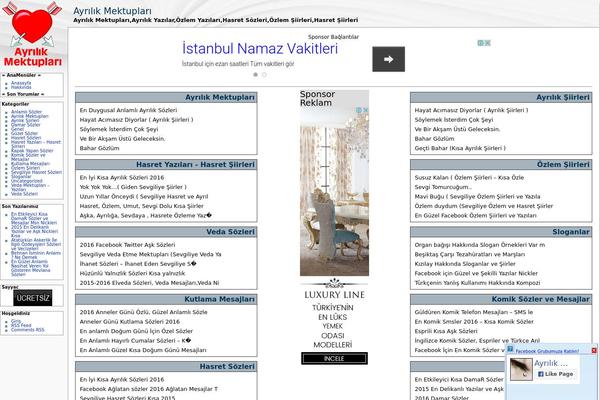Open 2016 Facebook Twitter Aşk Sözleri post
This screenshot has height=400, width=600.
point(127,245)
